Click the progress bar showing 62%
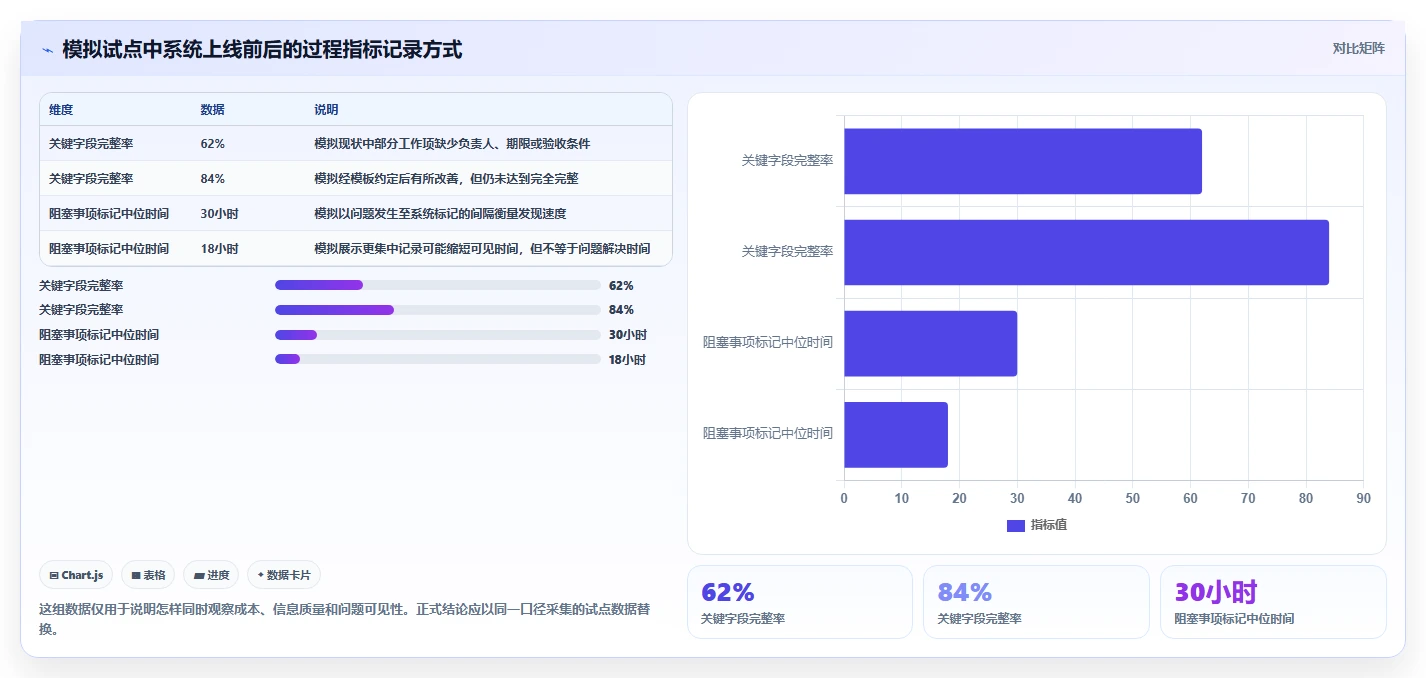The height and width of the screenshot is (678, 1426). [x=438, y=285]
